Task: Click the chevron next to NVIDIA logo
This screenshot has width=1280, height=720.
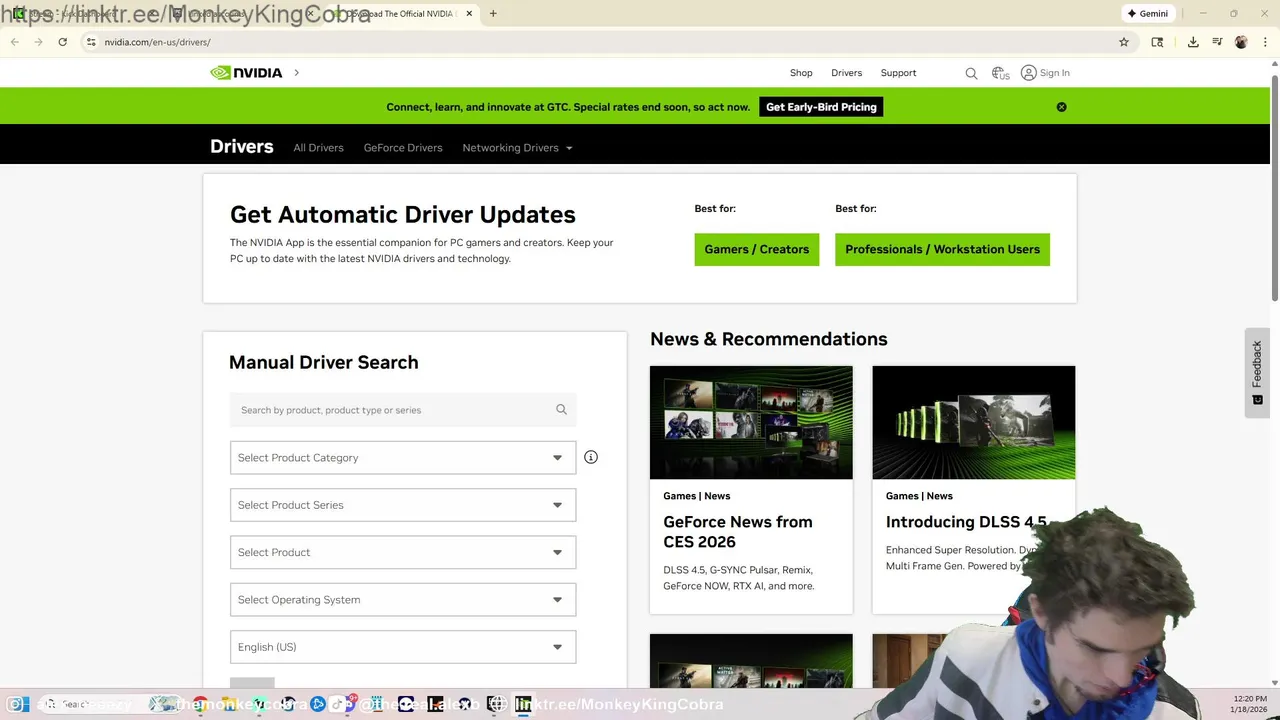Action: [296, 73]
